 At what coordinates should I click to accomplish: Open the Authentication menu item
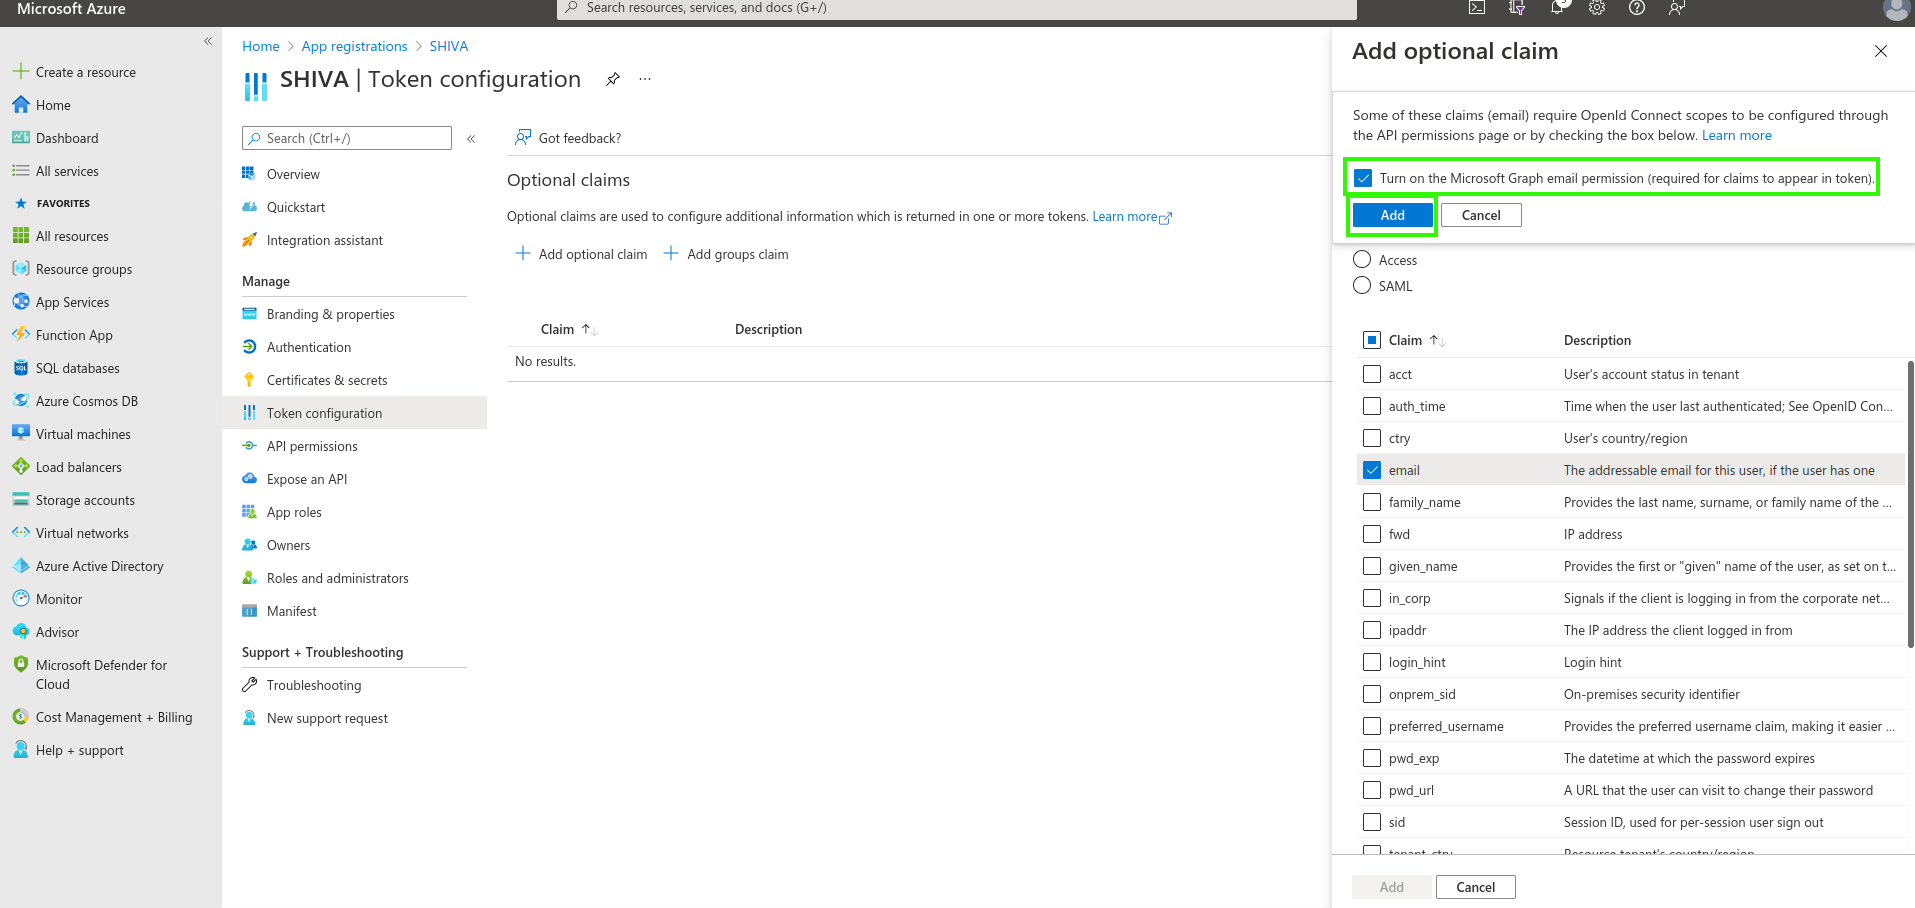[x=308, y=347]
